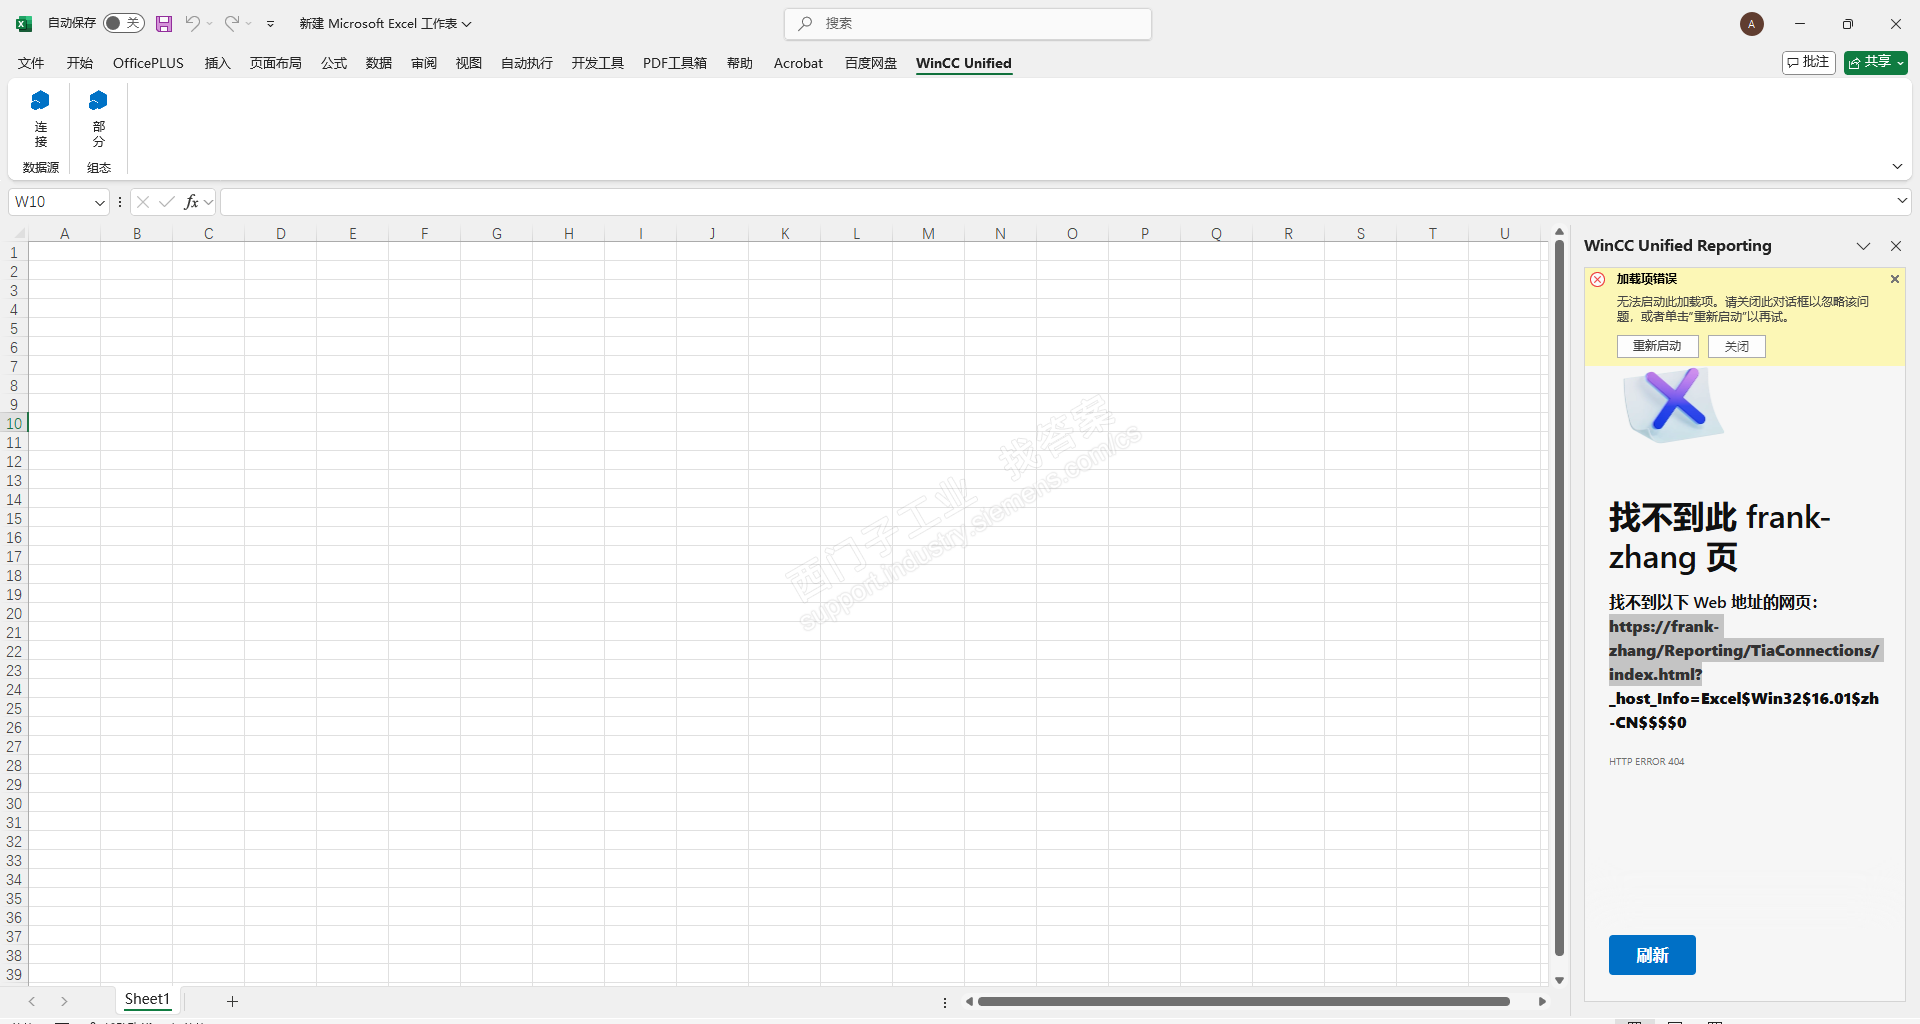Switch to the 插入 tab

click(x=217, y=63)
